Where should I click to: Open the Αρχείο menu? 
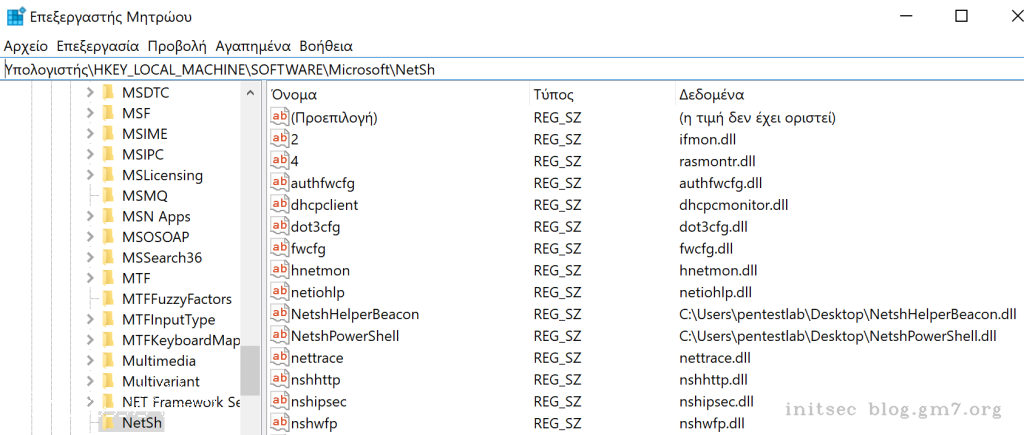pyautogui.click(x=26, y=46)
